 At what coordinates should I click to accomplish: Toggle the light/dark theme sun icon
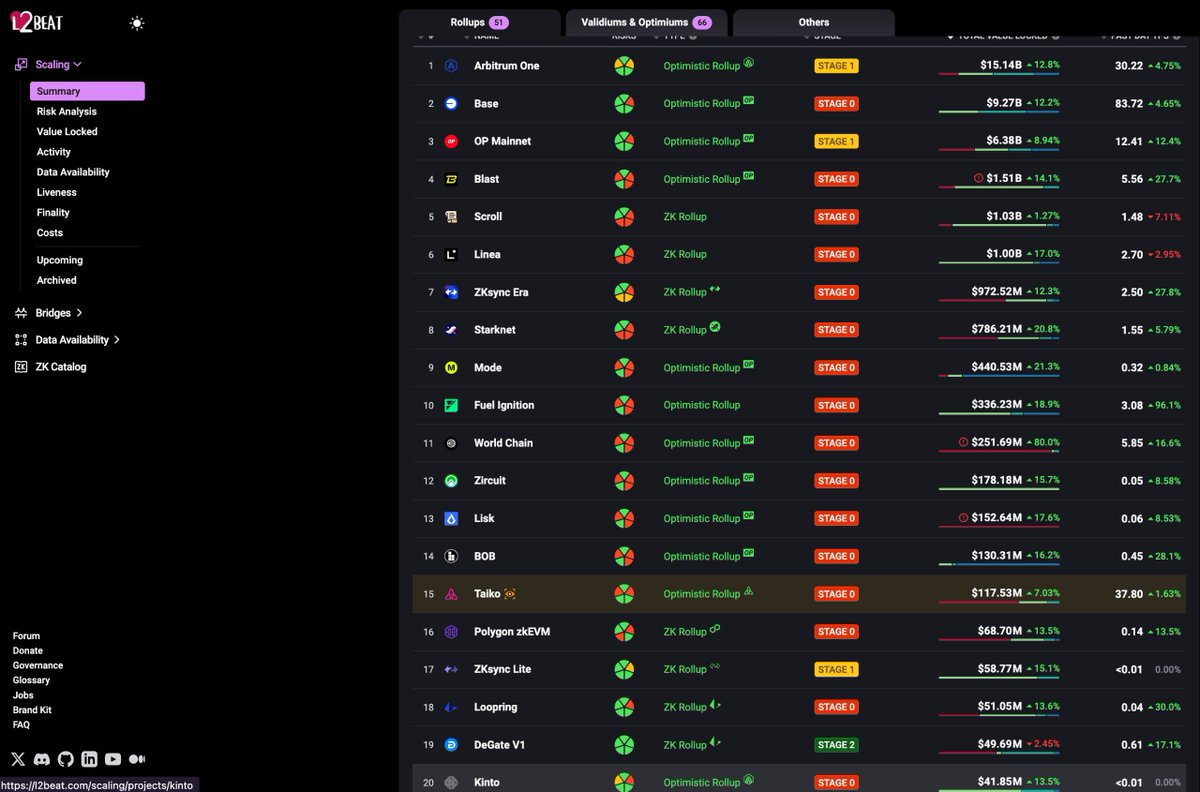(x=137, y=23)
